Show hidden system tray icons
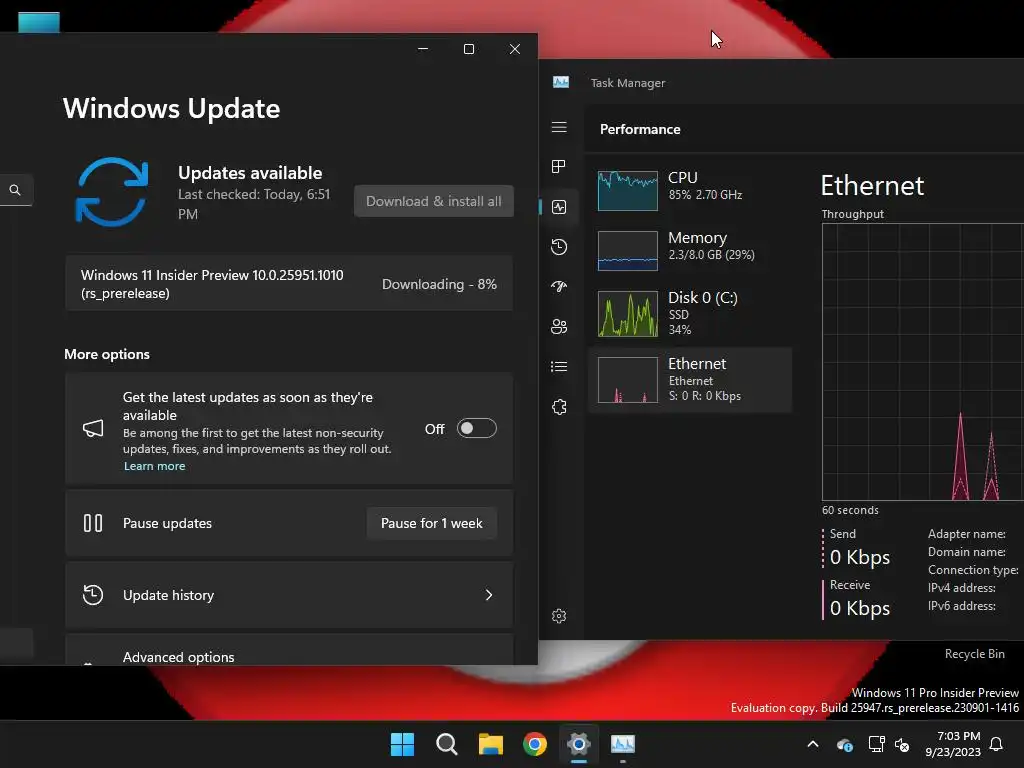Image resolution: width=1024 pixels, height=768 pixels. pyautogui.click(x=813, y=744)
